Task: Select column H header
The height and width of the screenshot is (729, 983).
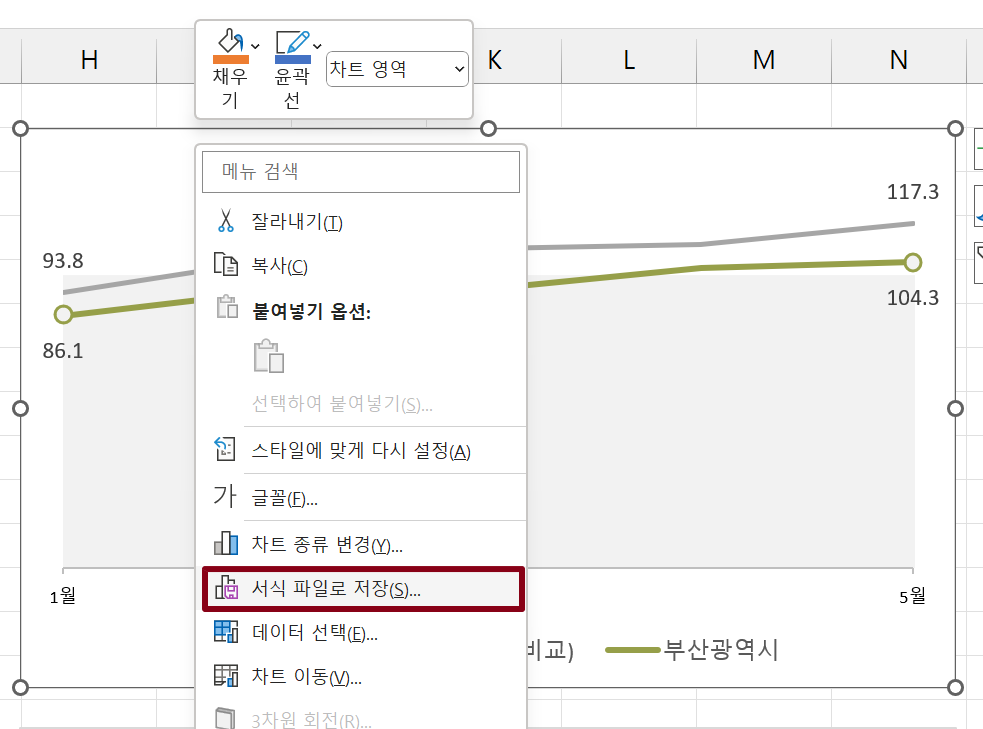Action: click(x=89, y=60)
